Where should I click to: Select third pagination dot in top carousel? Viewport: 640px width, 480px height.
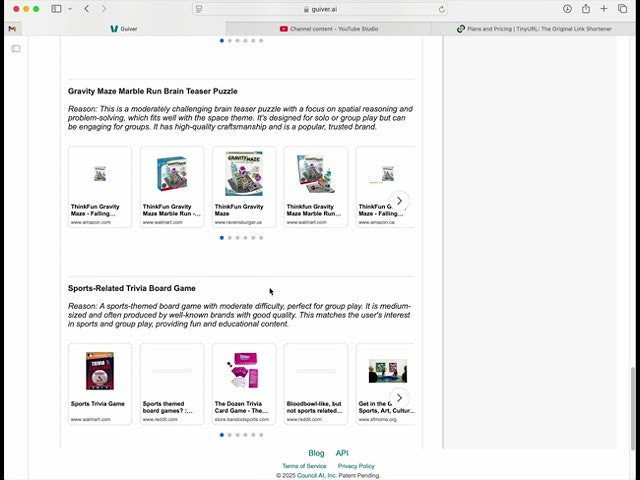tap(238, 40)
